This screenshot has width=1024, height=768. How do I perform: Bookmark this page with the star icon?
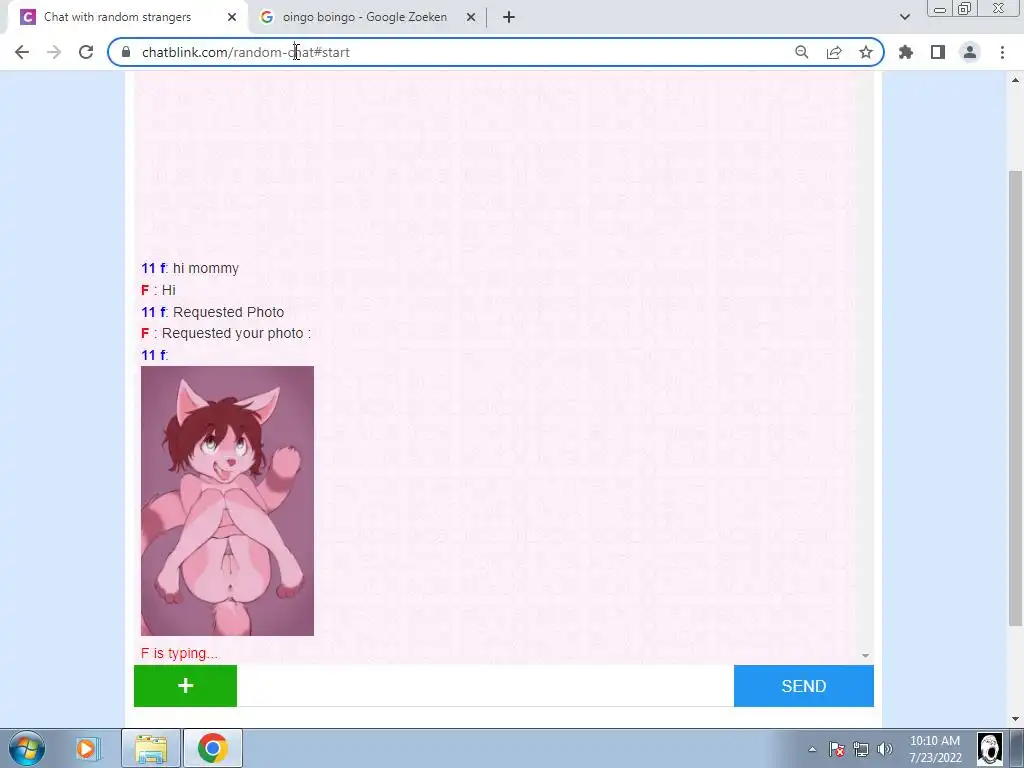coord(866,52)
